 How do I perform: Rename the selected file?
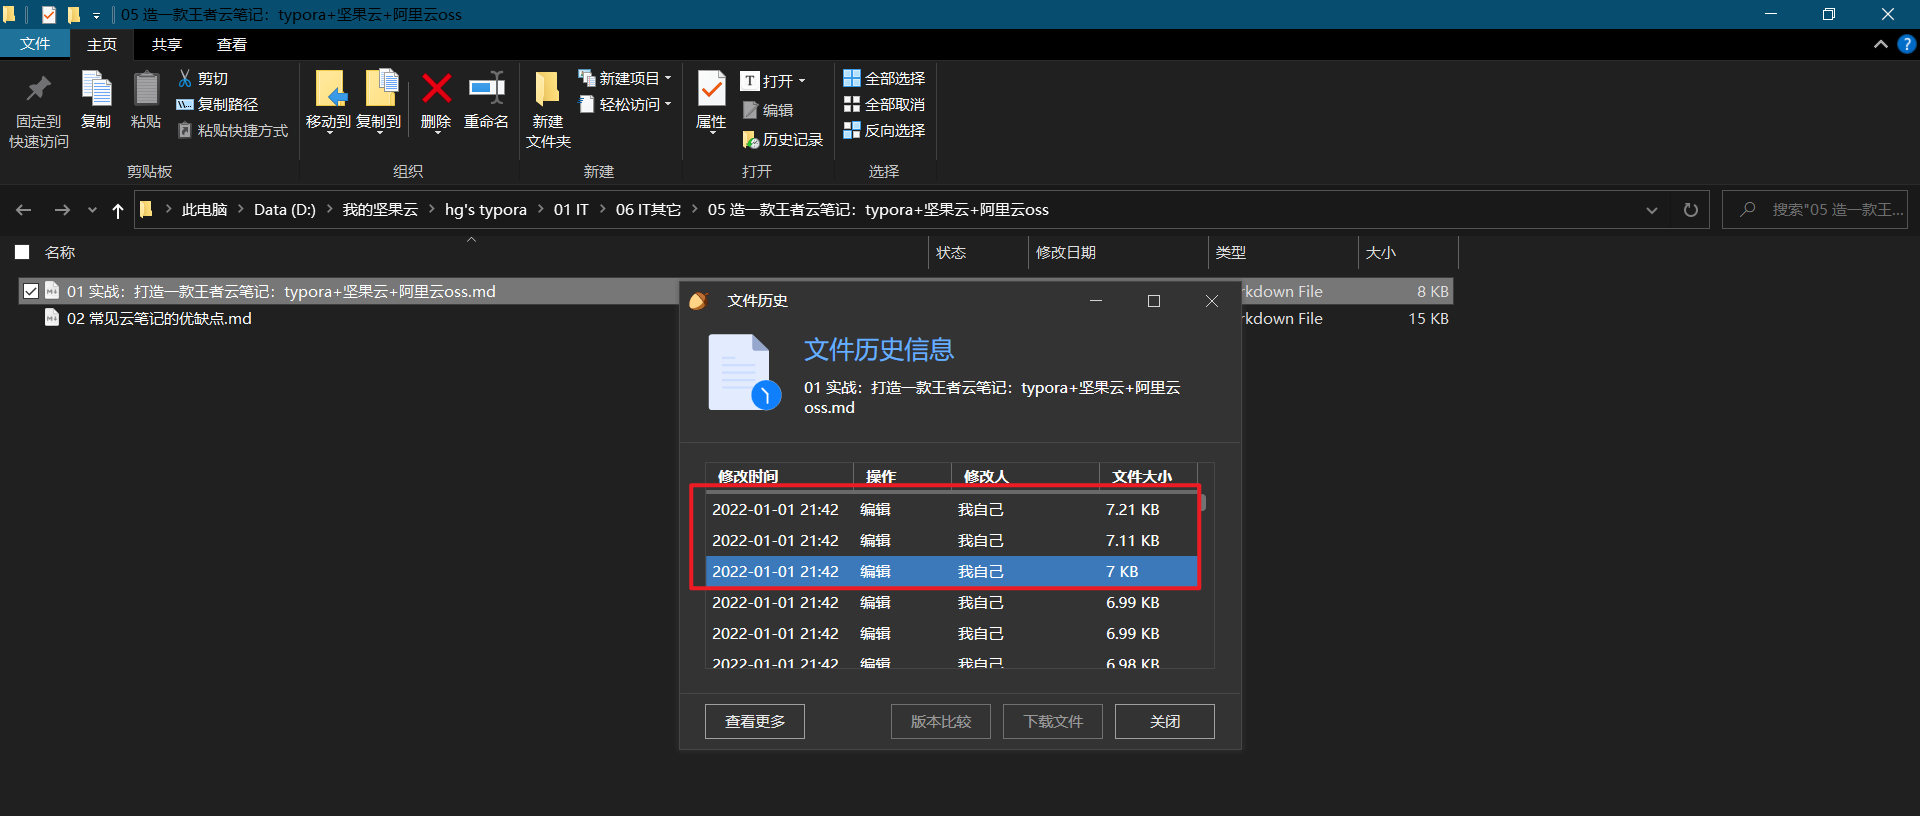click(486, 100)
